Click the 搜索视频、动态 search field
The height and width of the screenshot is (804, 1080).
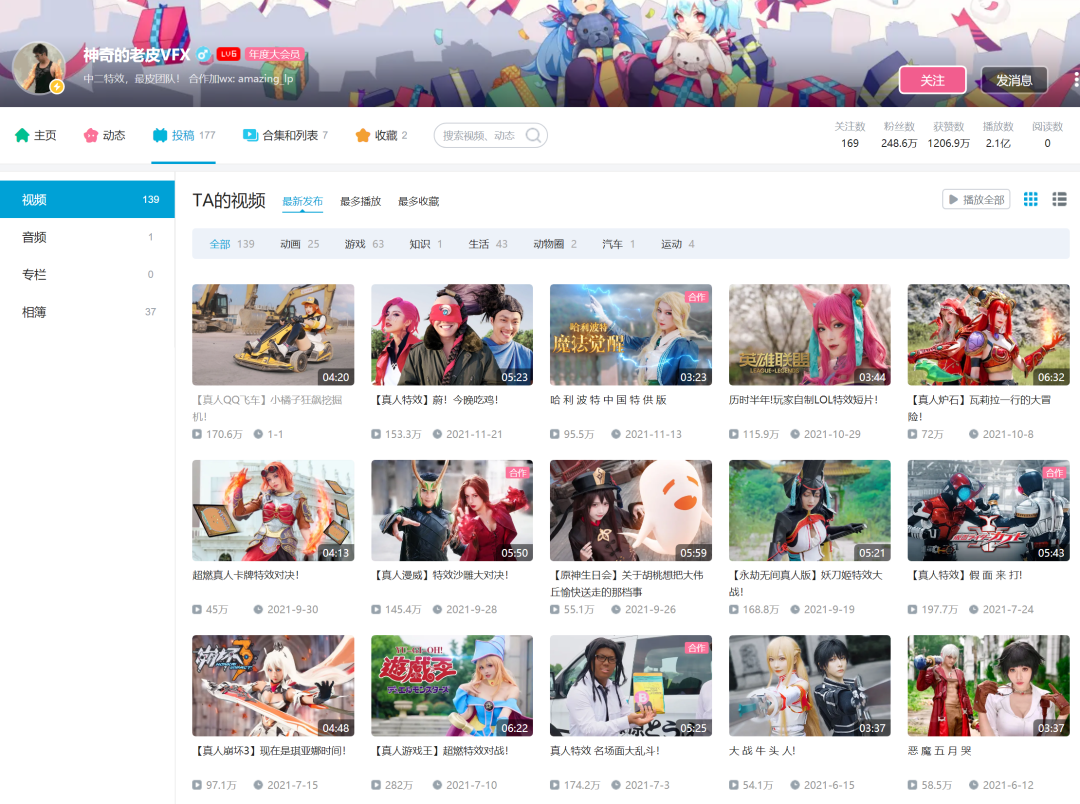tap(490, 135)
